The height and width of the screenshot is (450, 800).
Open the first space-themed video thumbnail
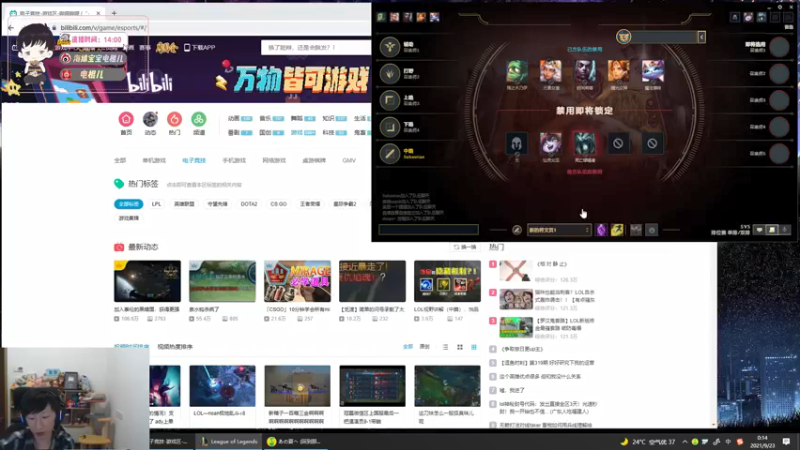tap(147, 281)
